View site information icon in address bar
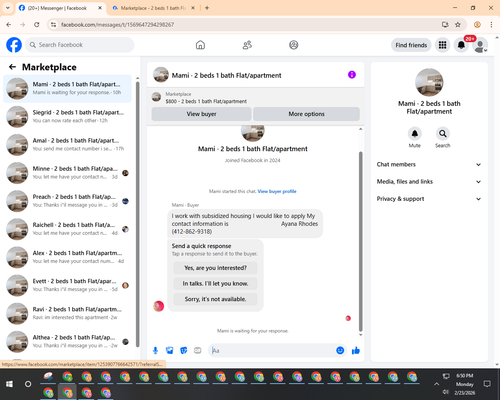Screen dimensions: 500x400 53,25
